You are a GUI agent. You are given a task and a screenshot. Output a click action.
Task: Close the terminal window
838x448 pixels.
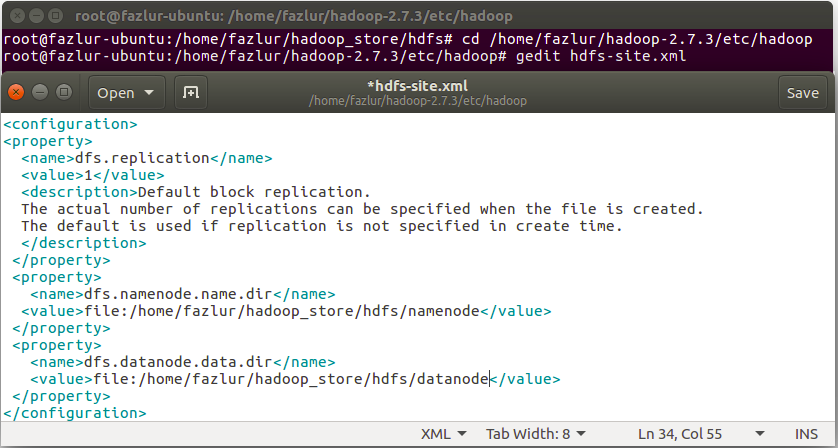(17, 17)
